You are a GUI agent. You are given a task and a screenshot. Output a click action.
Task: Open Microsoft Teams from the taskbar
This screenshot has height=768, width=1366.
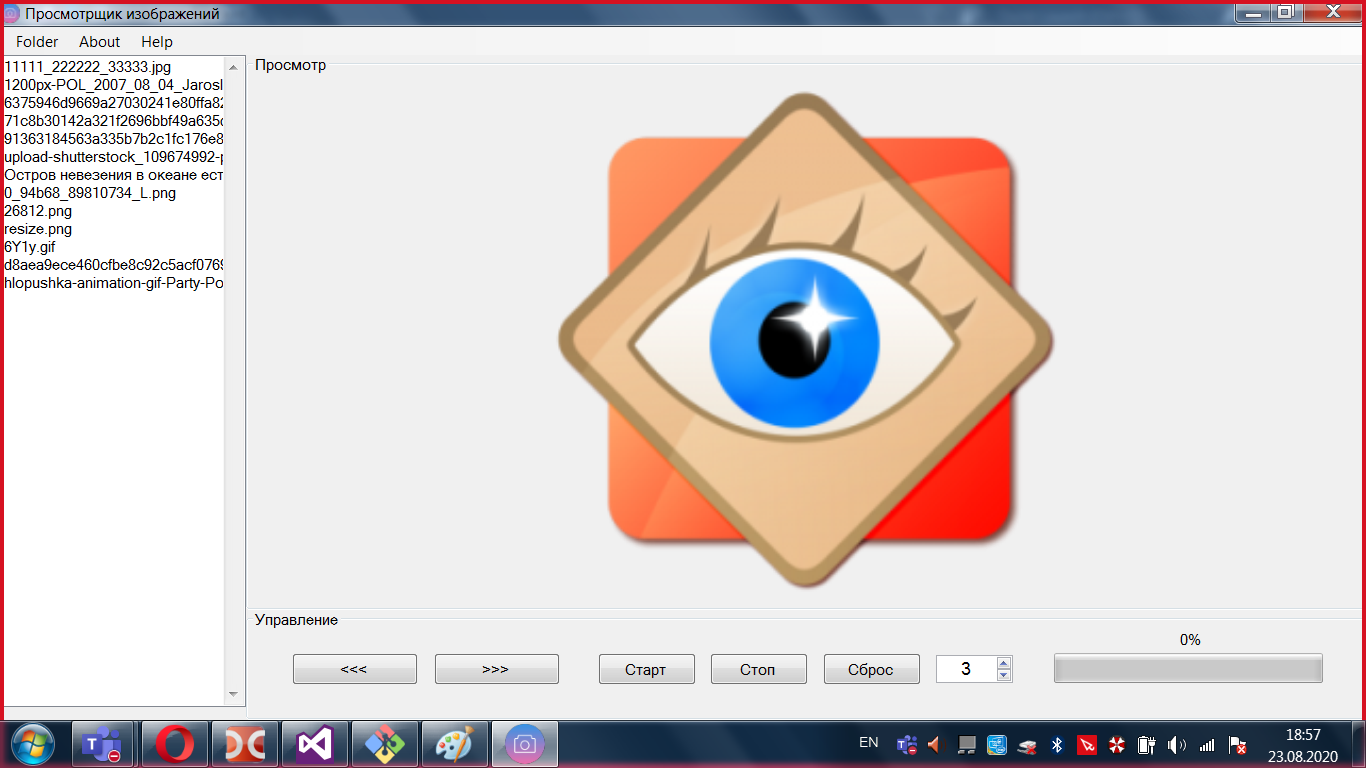(x=104, y=744)
